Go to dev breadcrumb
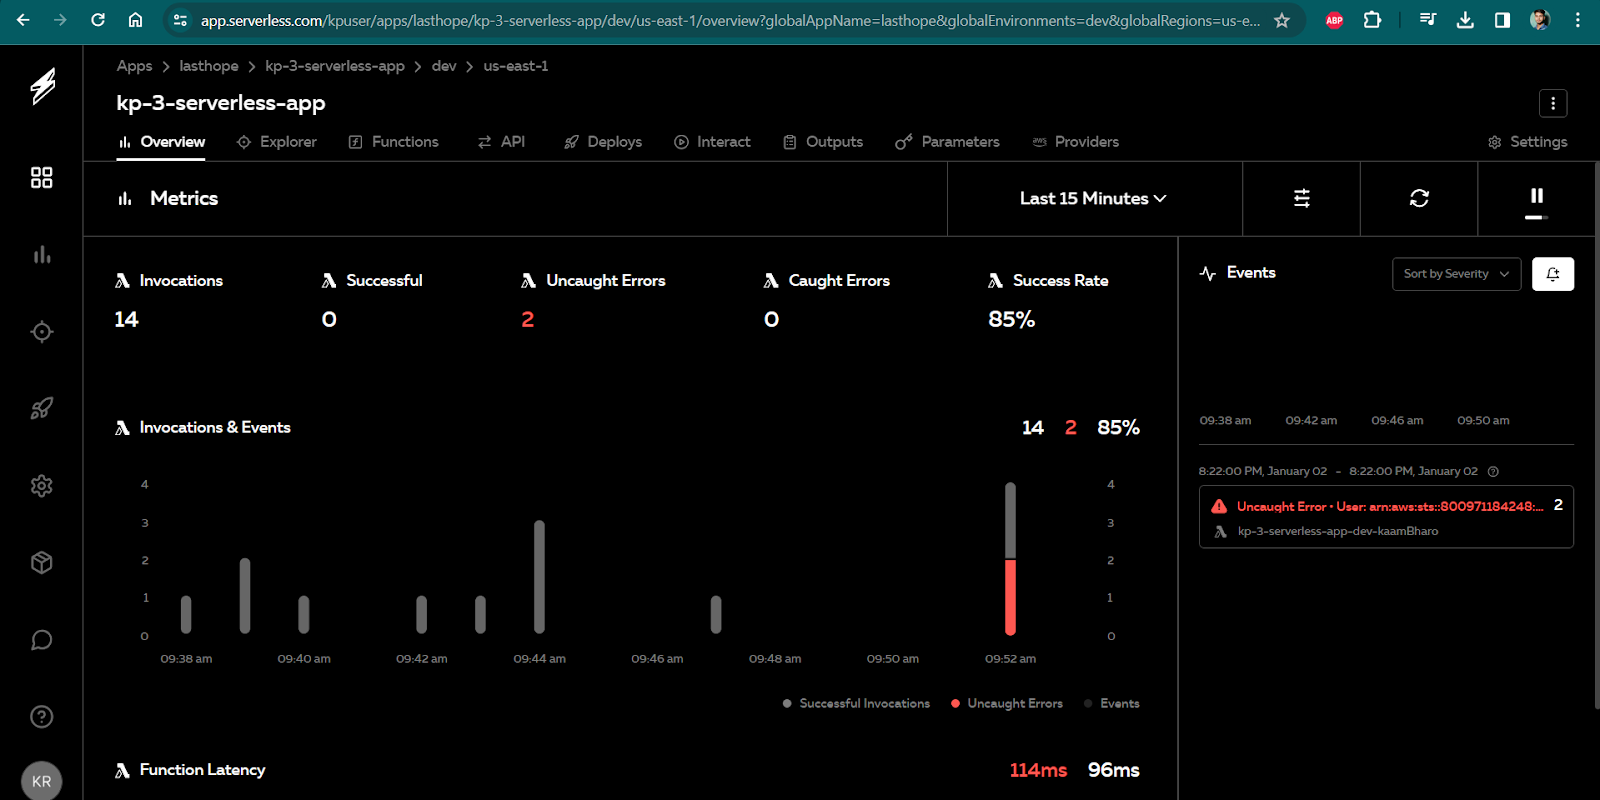The width and height of the screenshot is (1600, 800). (444, 66)
